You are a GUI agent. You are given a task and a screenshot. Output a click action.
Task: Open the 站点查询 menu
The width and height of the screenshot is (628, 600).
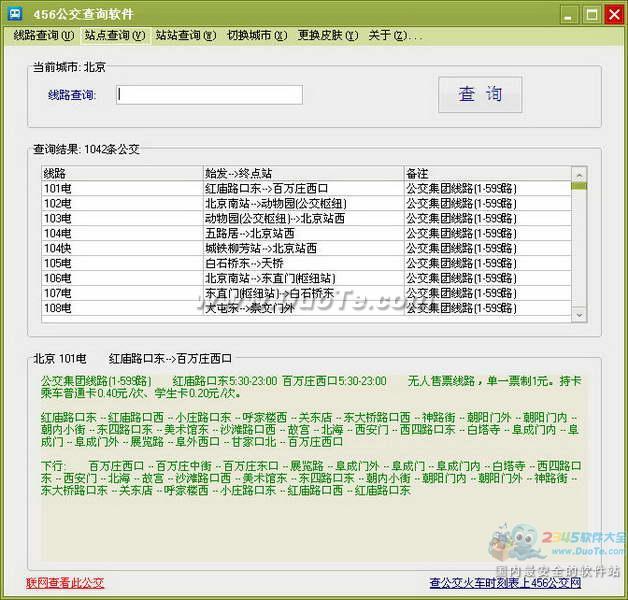point(115,36)
